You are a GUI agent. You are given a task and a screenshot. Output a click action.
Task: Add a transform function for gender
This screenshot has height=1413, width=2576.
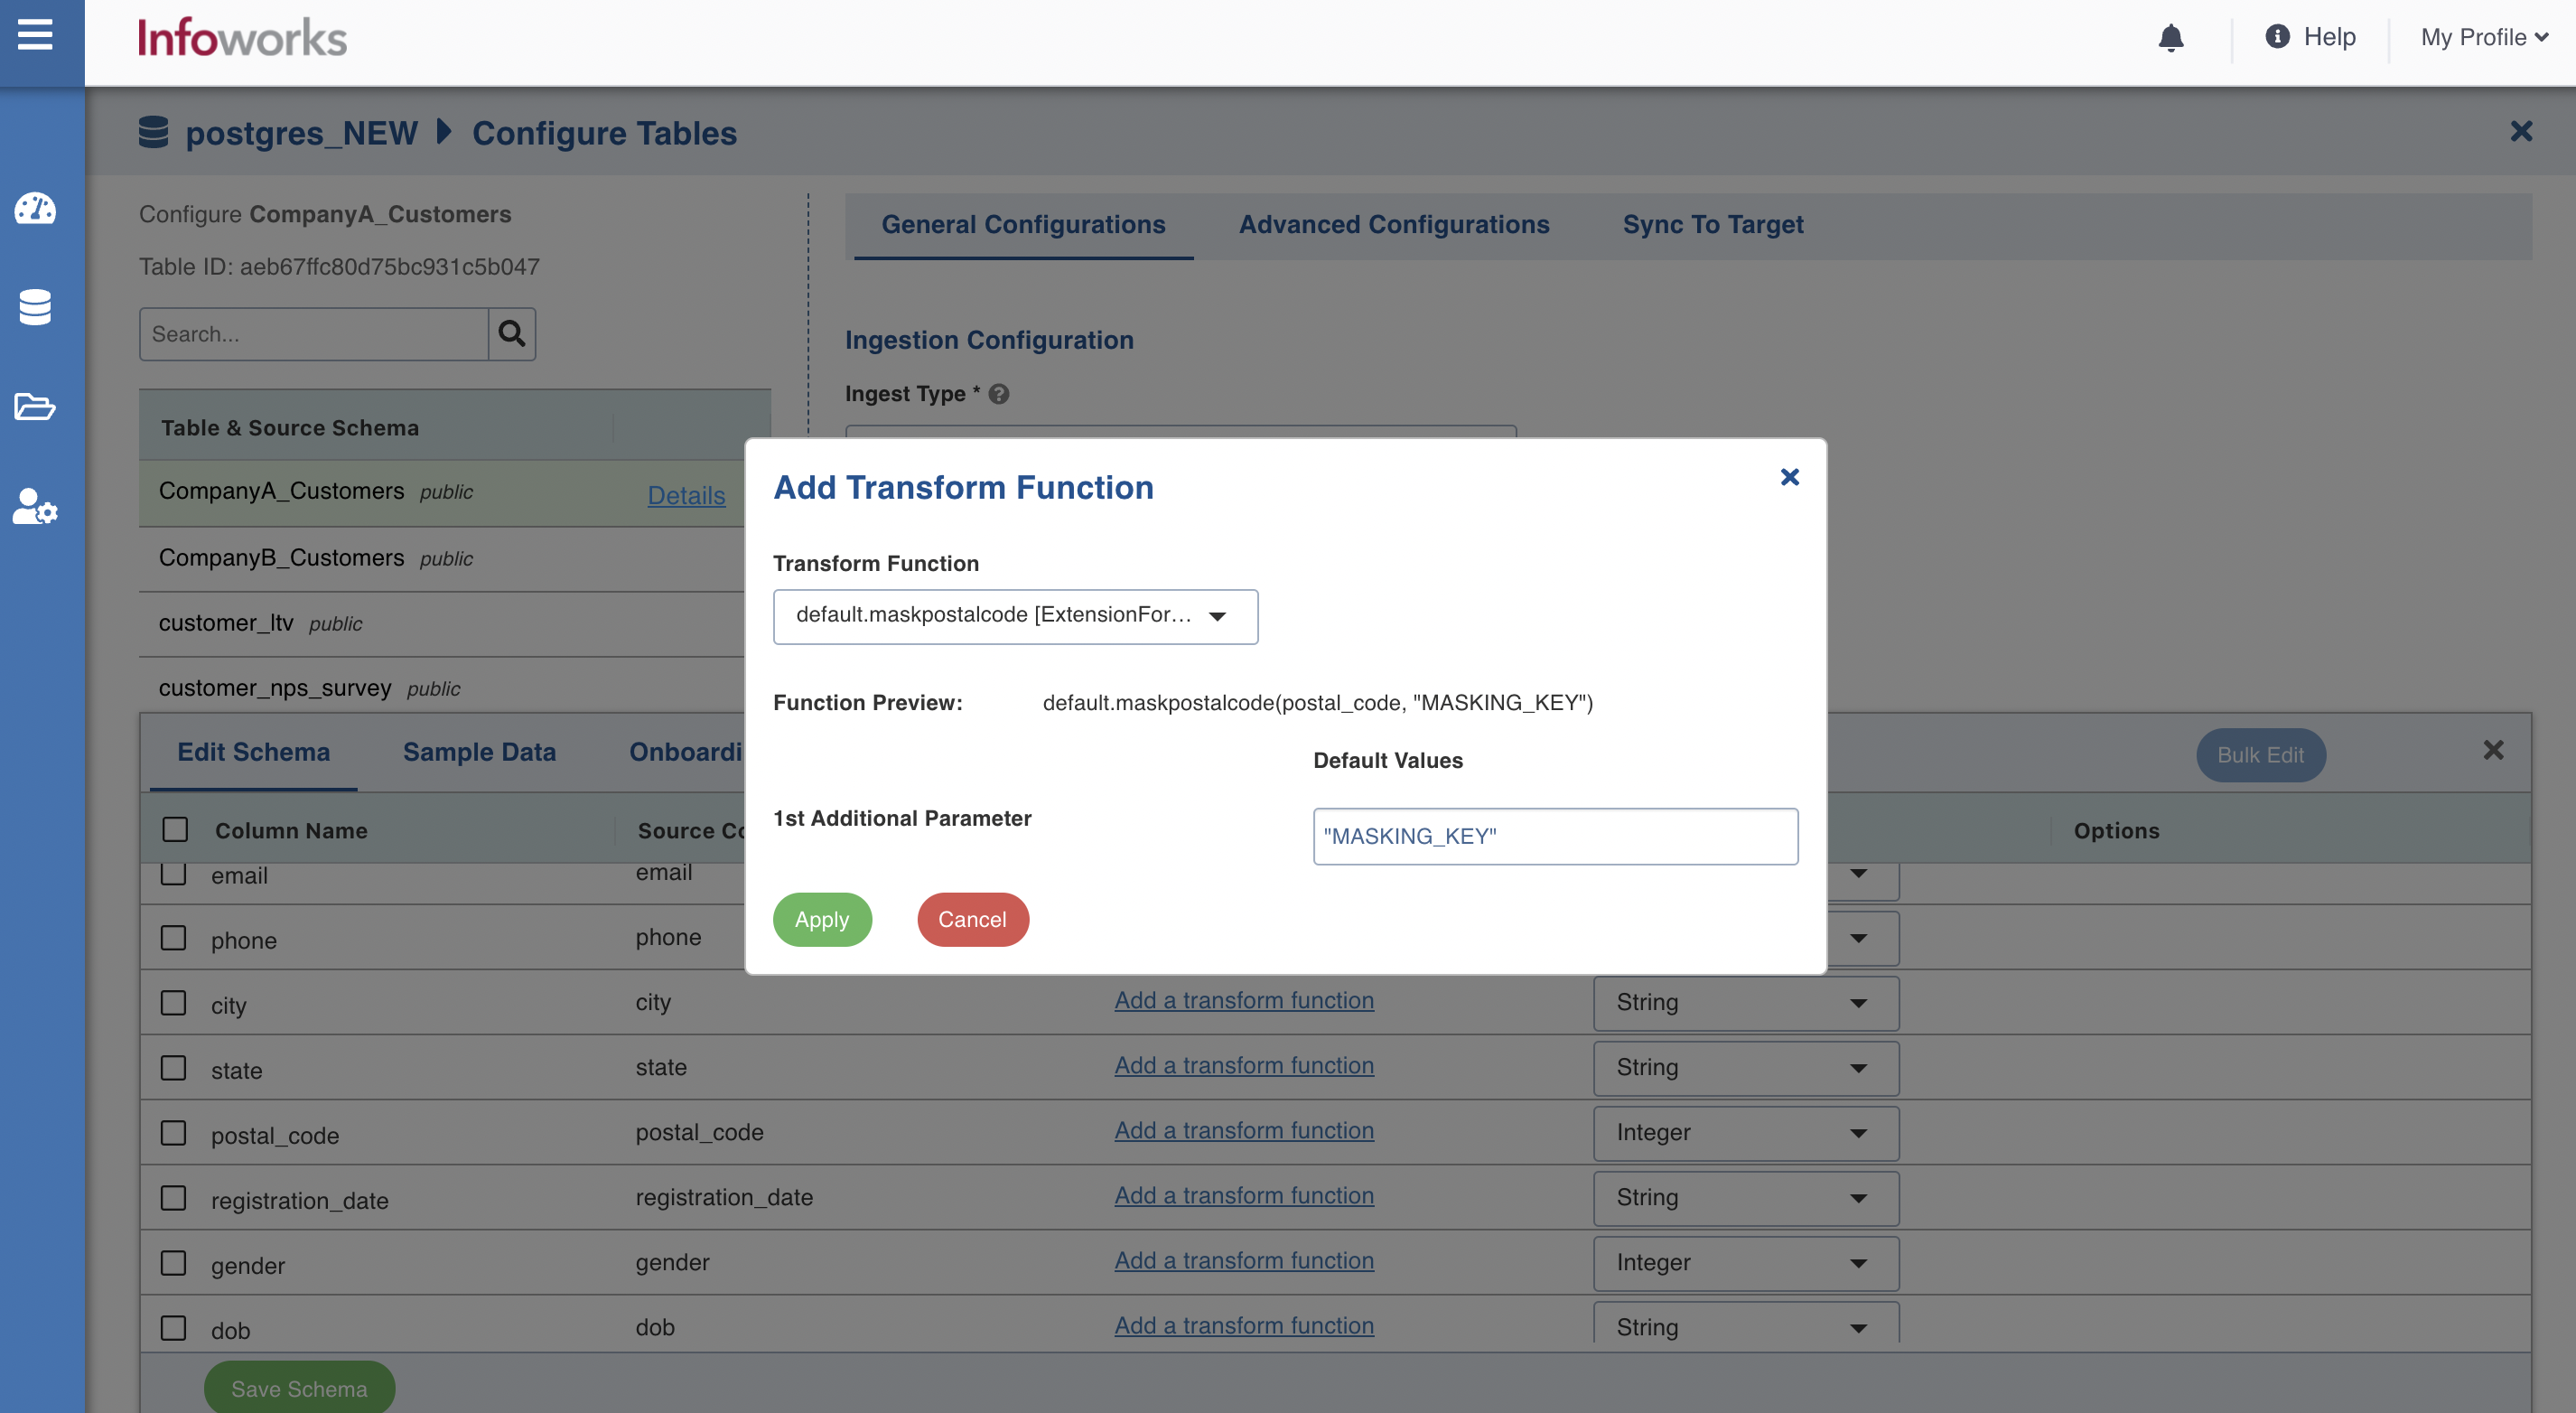1244,1260
